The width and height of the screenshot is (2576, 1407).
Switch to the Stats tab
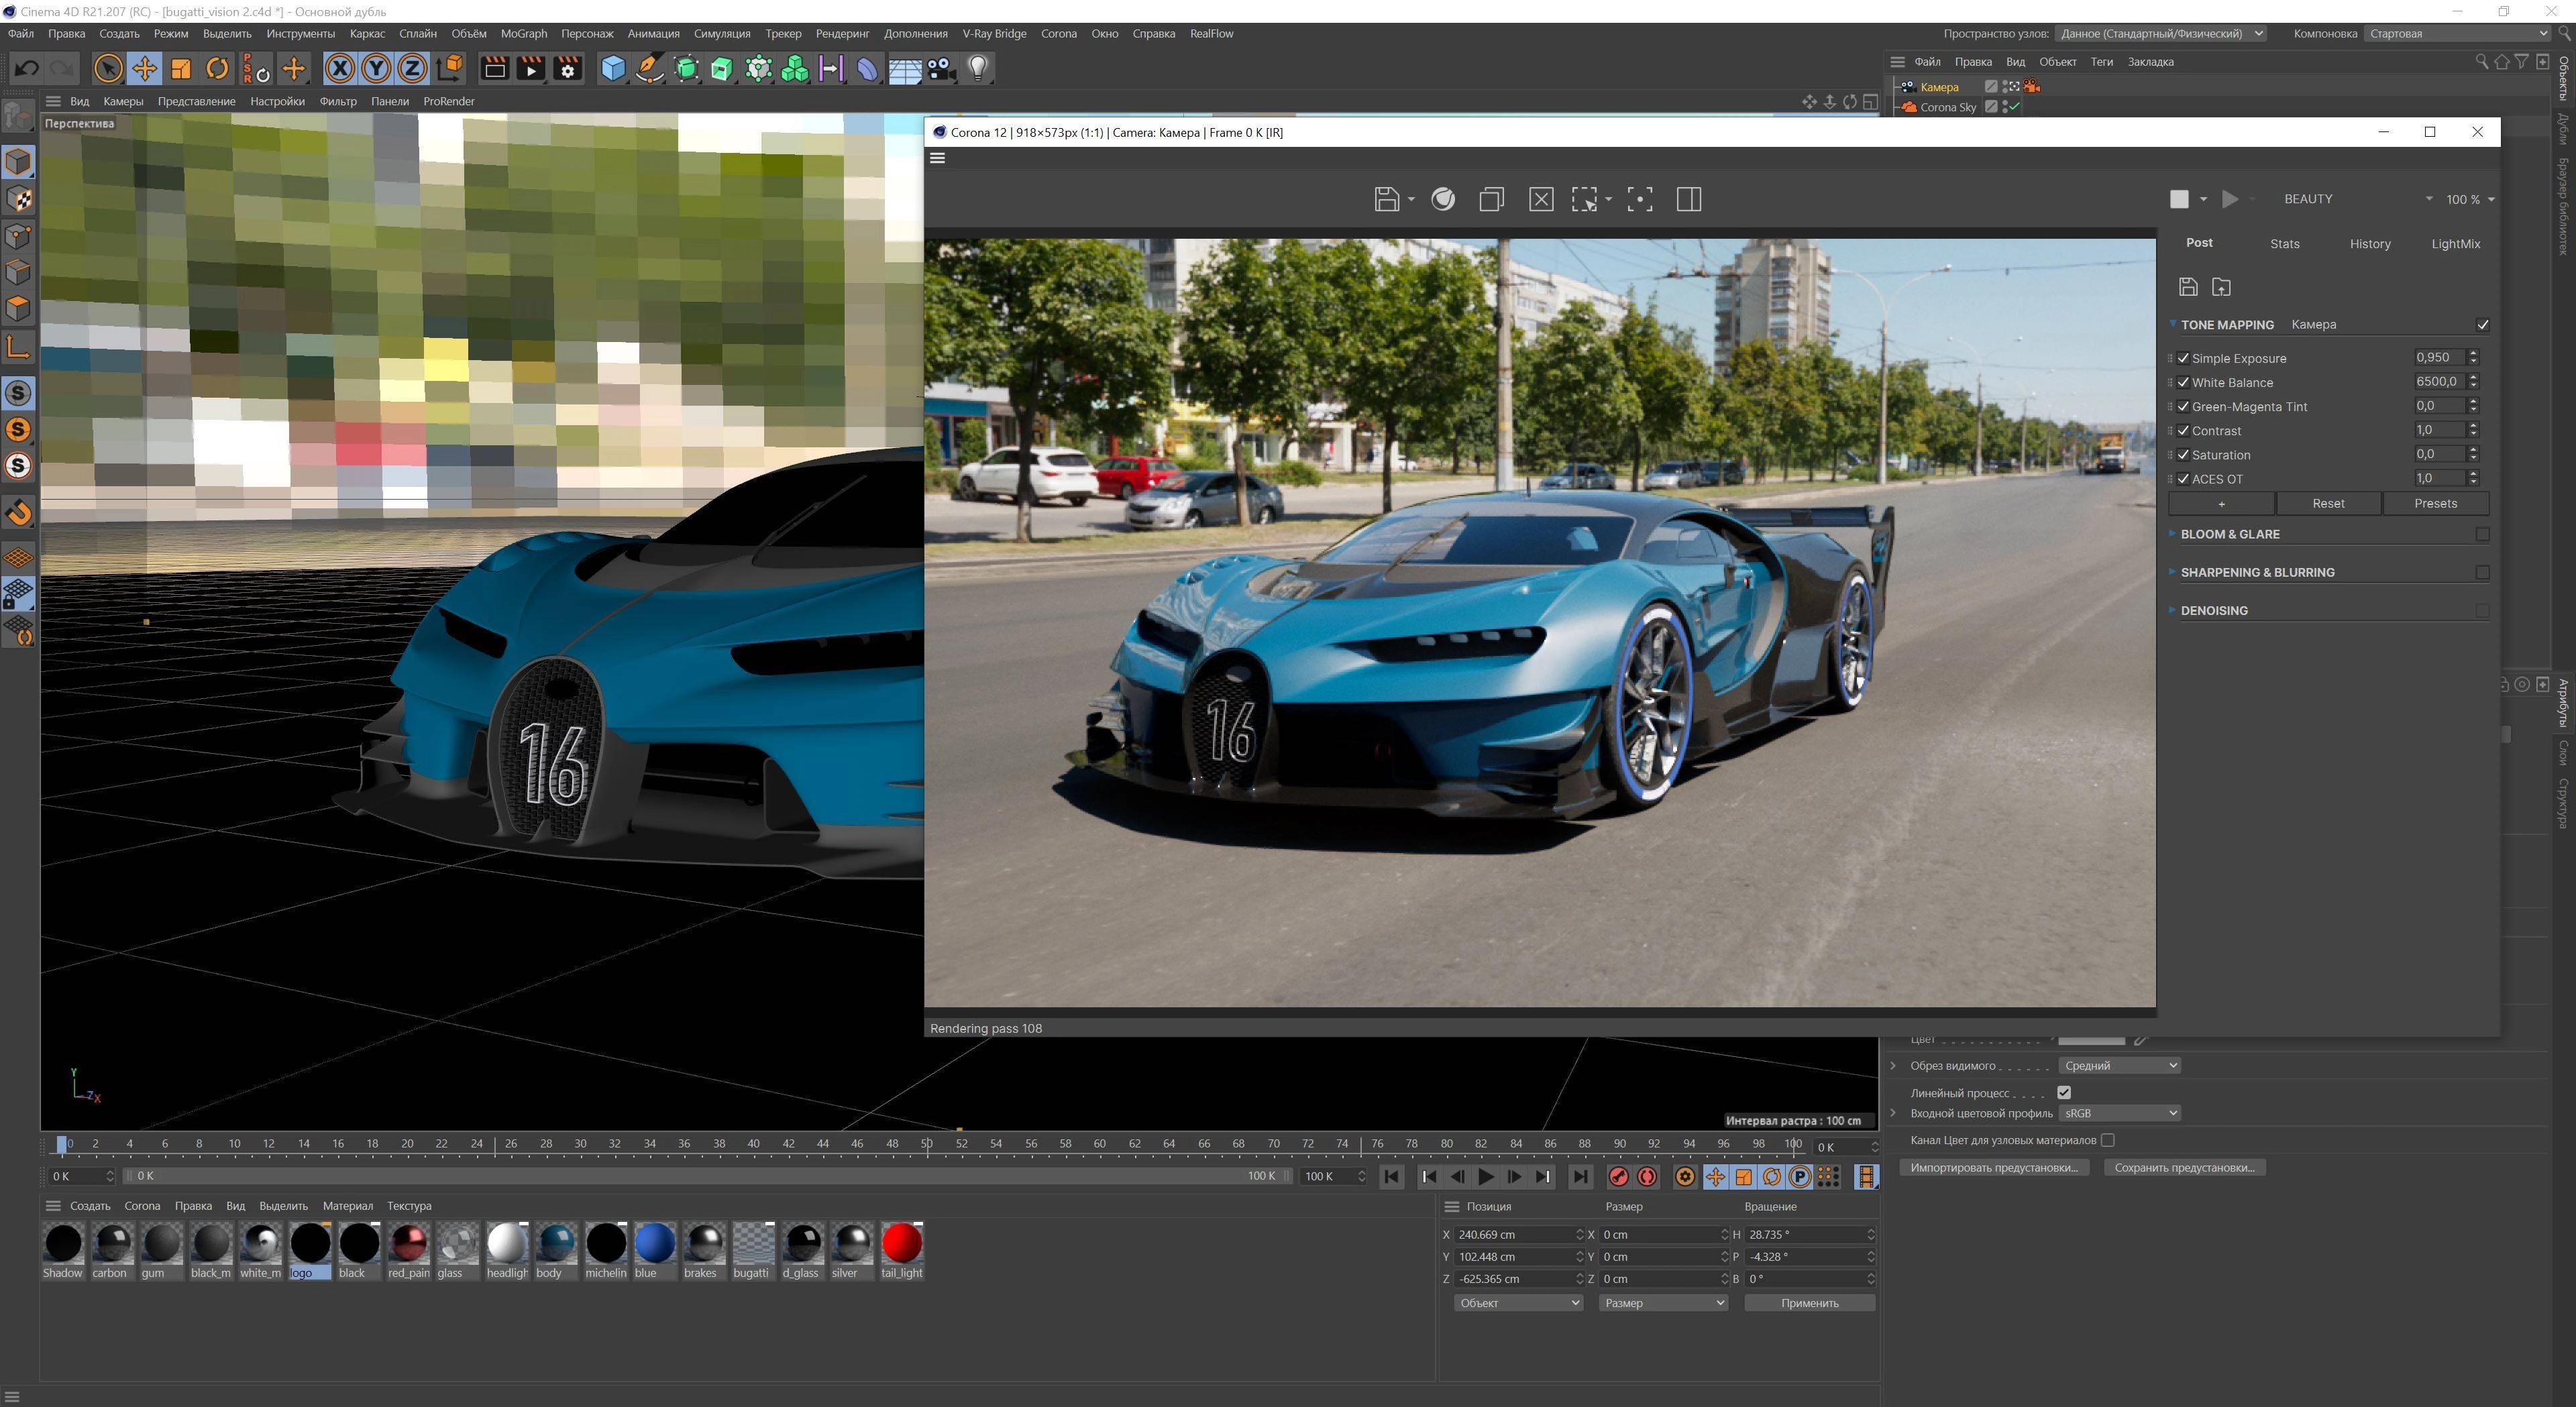(2284, 244)
